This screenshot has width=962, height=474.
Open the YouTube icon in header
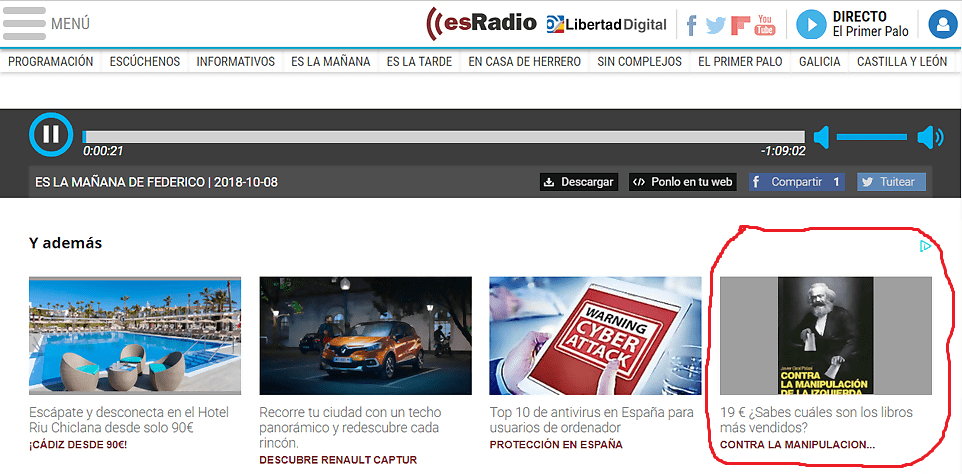click(x=764, y=25)
